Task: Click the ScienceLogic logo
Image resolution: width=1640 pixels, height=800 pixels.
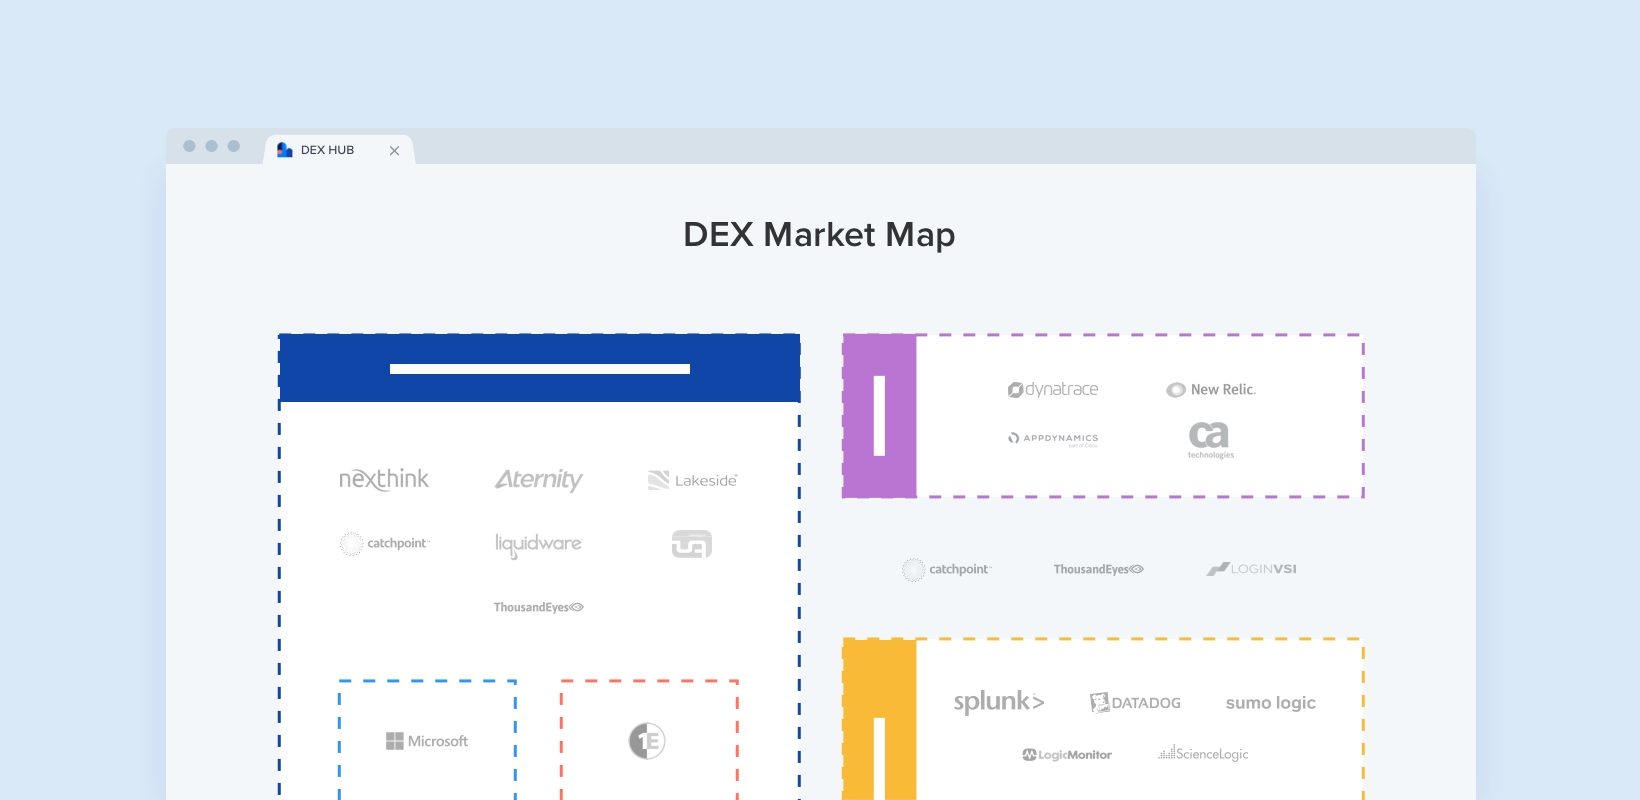Action: 1203,753
